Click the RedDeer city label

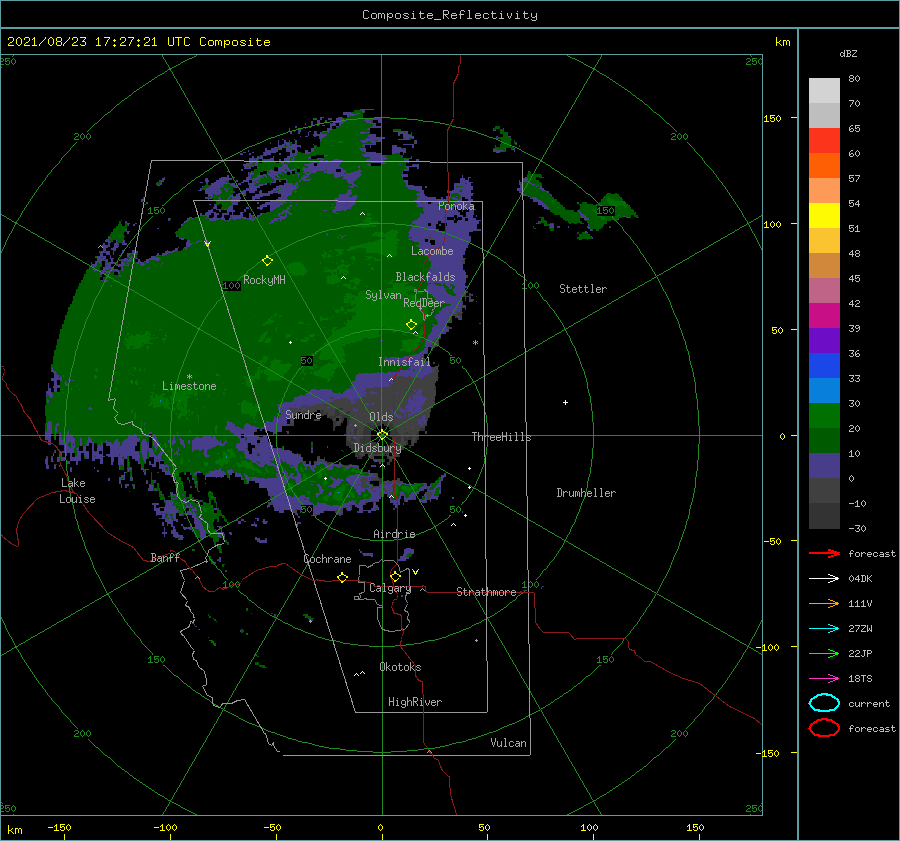click(x=424, y=303)
